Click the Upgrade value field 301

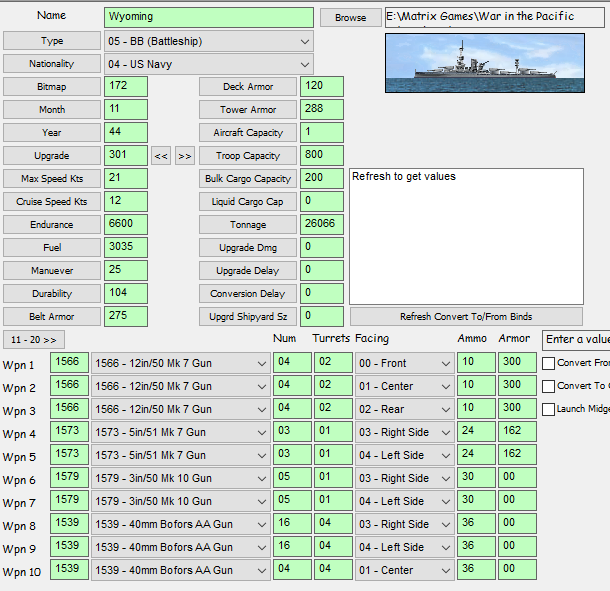pyautogui.click(x=126, y=155)
